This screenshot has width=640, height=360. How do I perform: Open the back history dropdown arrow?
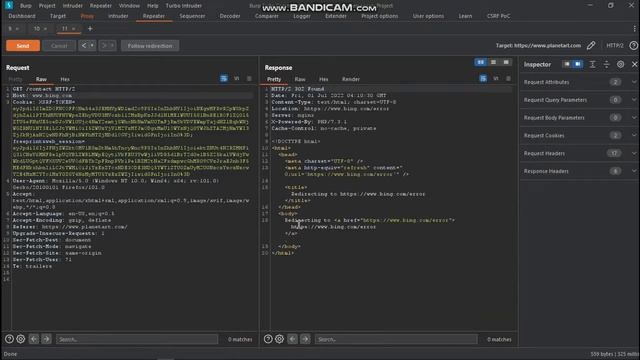click(93, 46)
